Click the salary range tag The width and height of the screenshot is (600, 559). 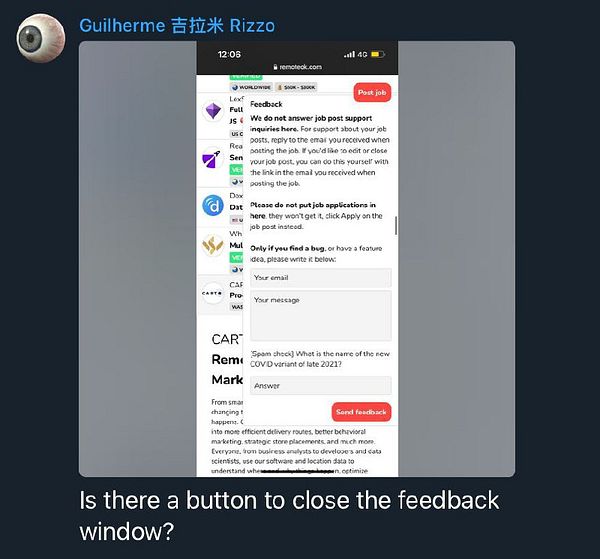pos(296,87)
